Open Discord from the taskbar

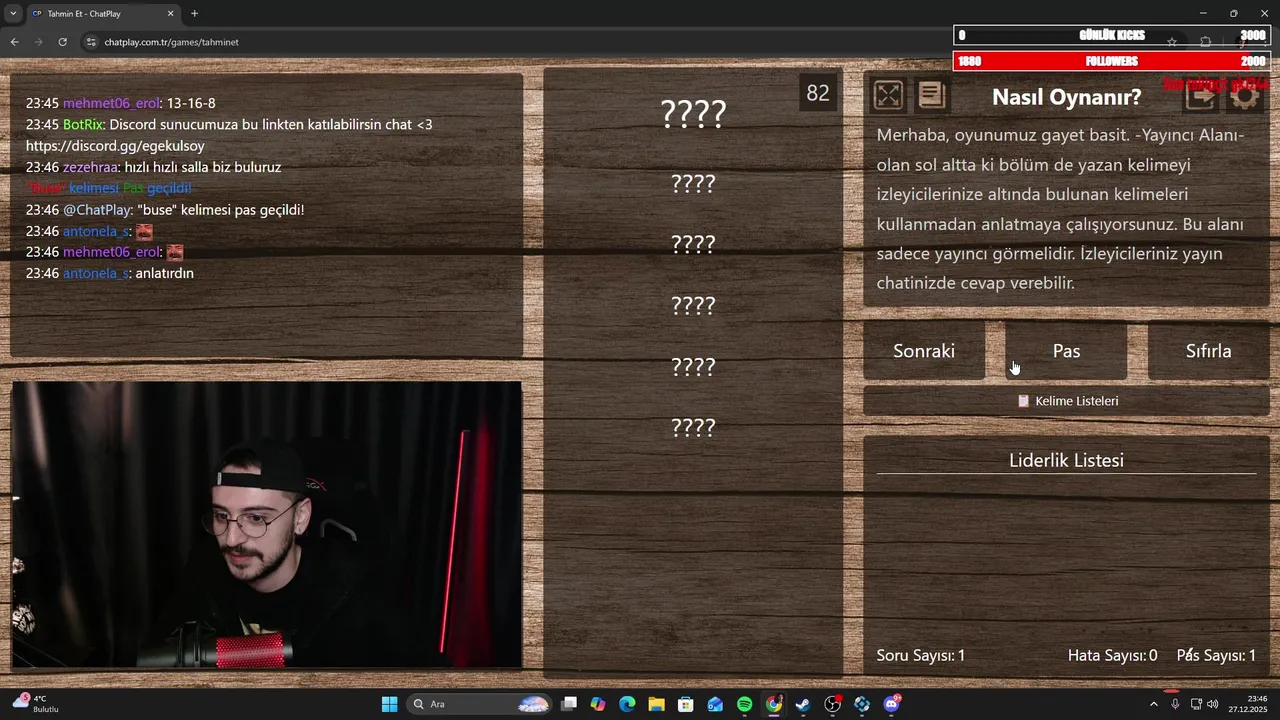(x=891, y=704)
